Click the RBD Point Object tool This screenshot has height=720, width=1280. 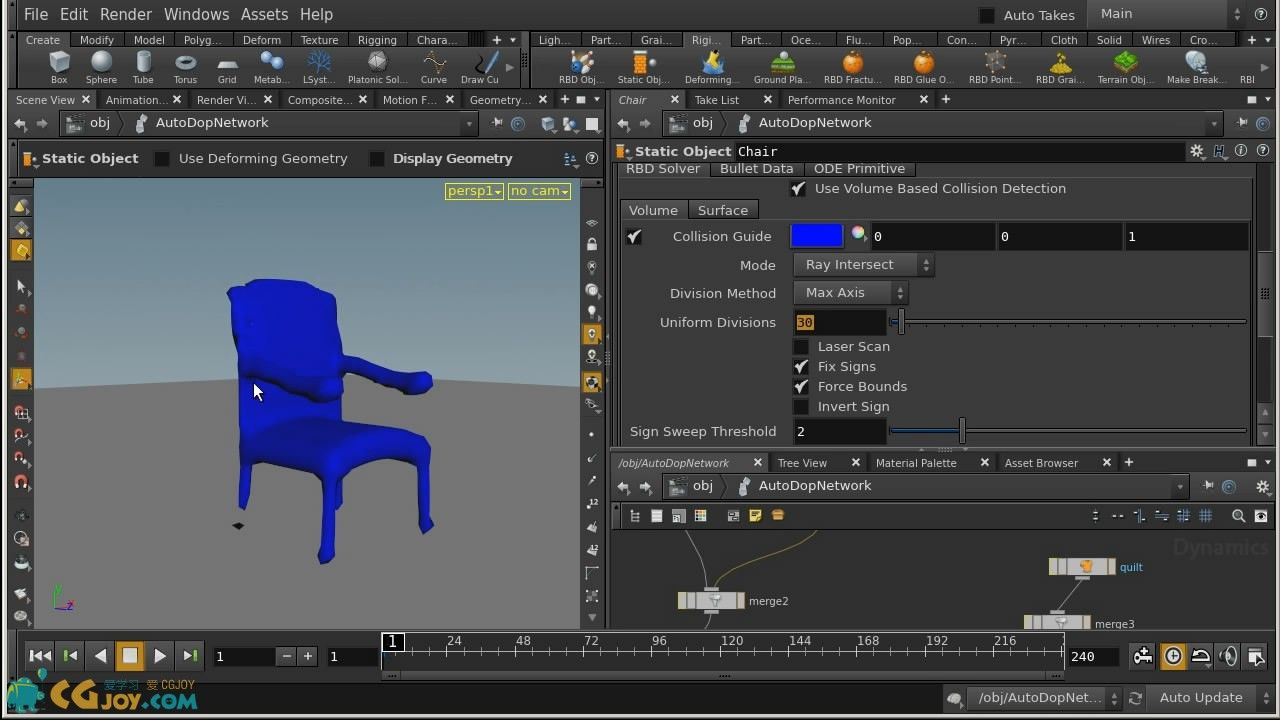(x=994, y=67)
